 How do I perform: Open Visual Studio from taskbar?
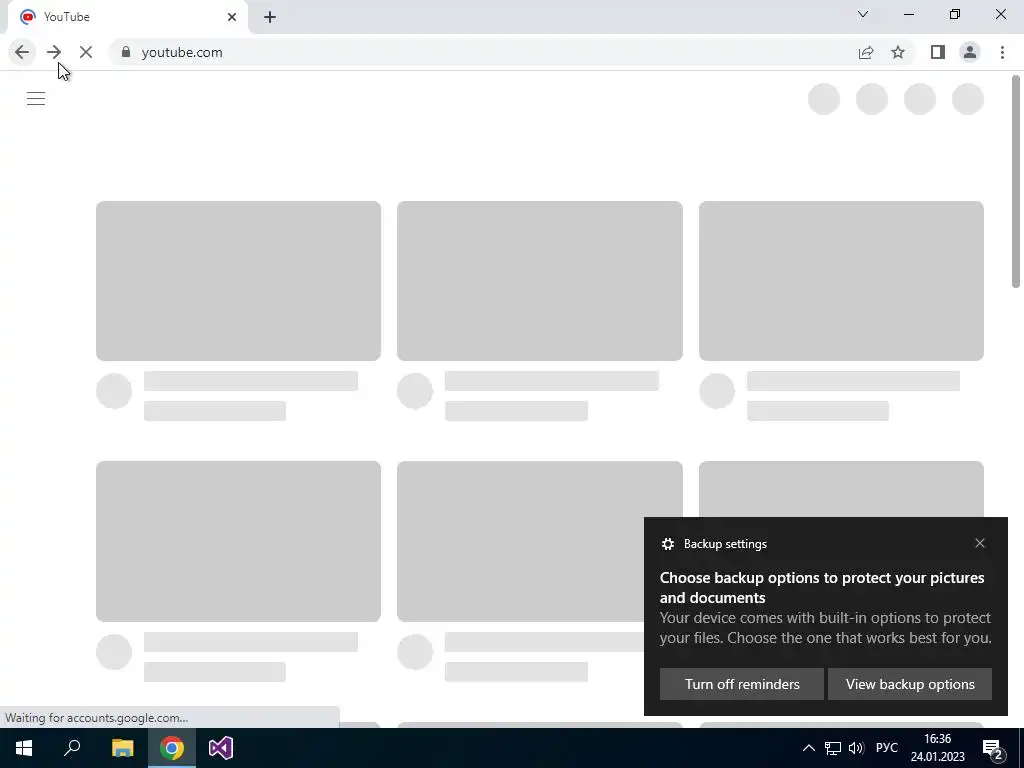pos(221,748)
